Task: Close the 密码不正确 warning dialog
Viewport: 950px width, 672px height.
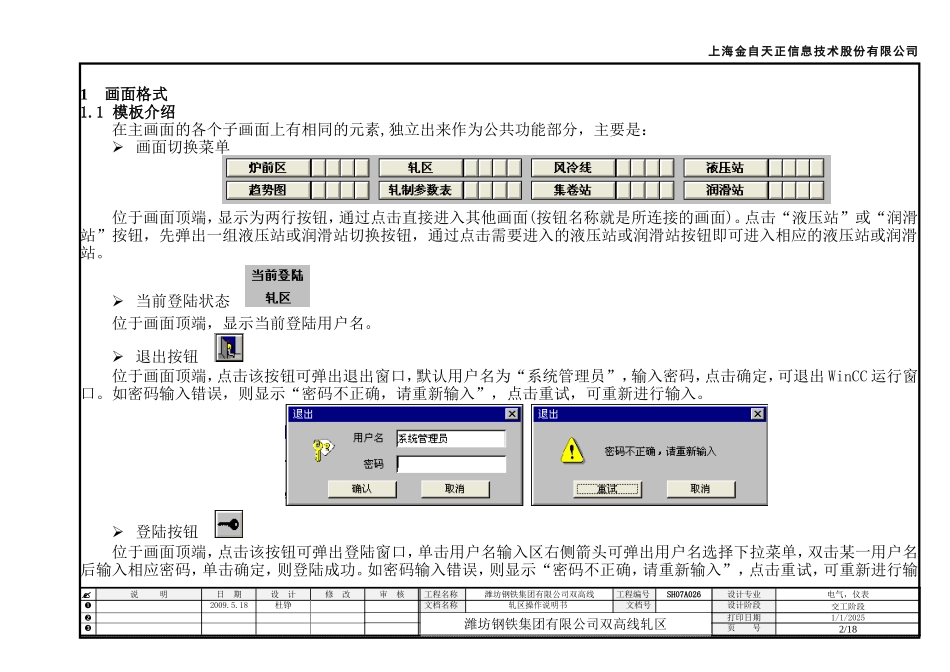Action: [x=757, y=414]
